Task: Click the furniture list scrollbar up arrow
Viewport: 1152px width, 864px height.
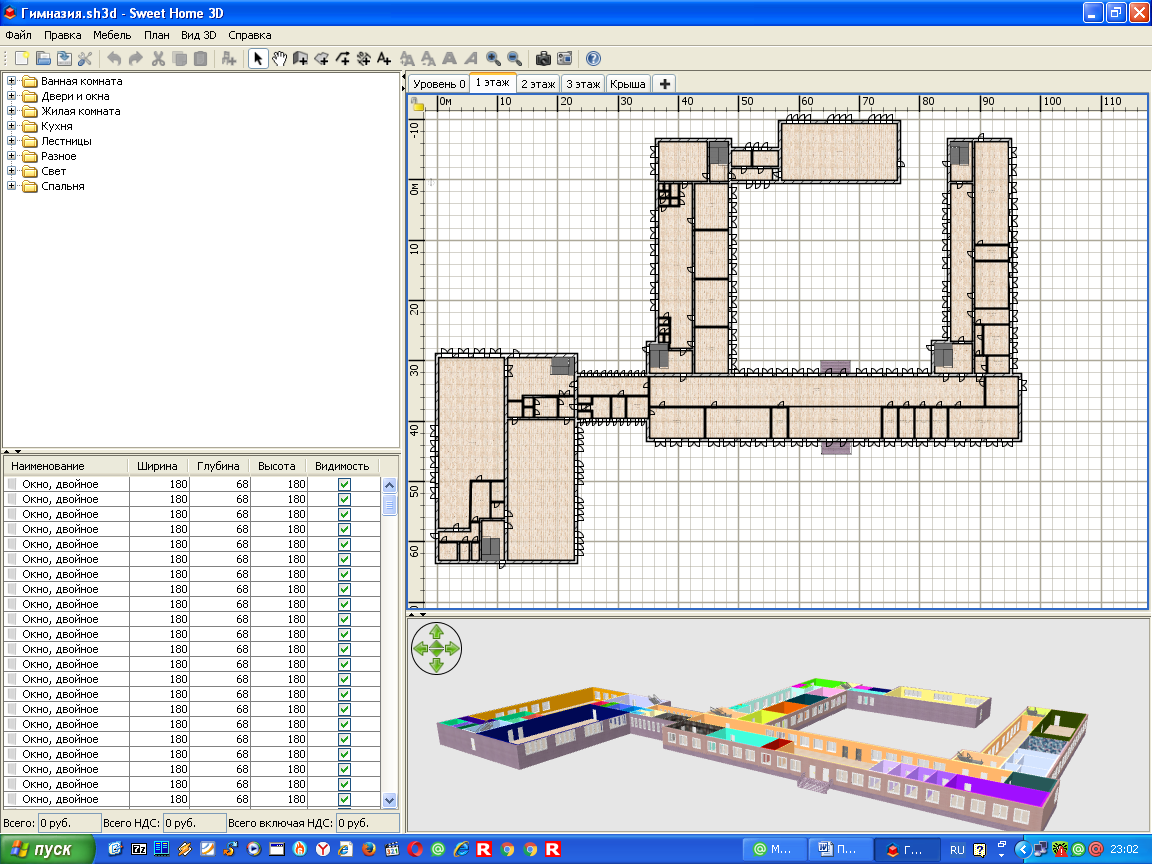Action: coord(389,485)
